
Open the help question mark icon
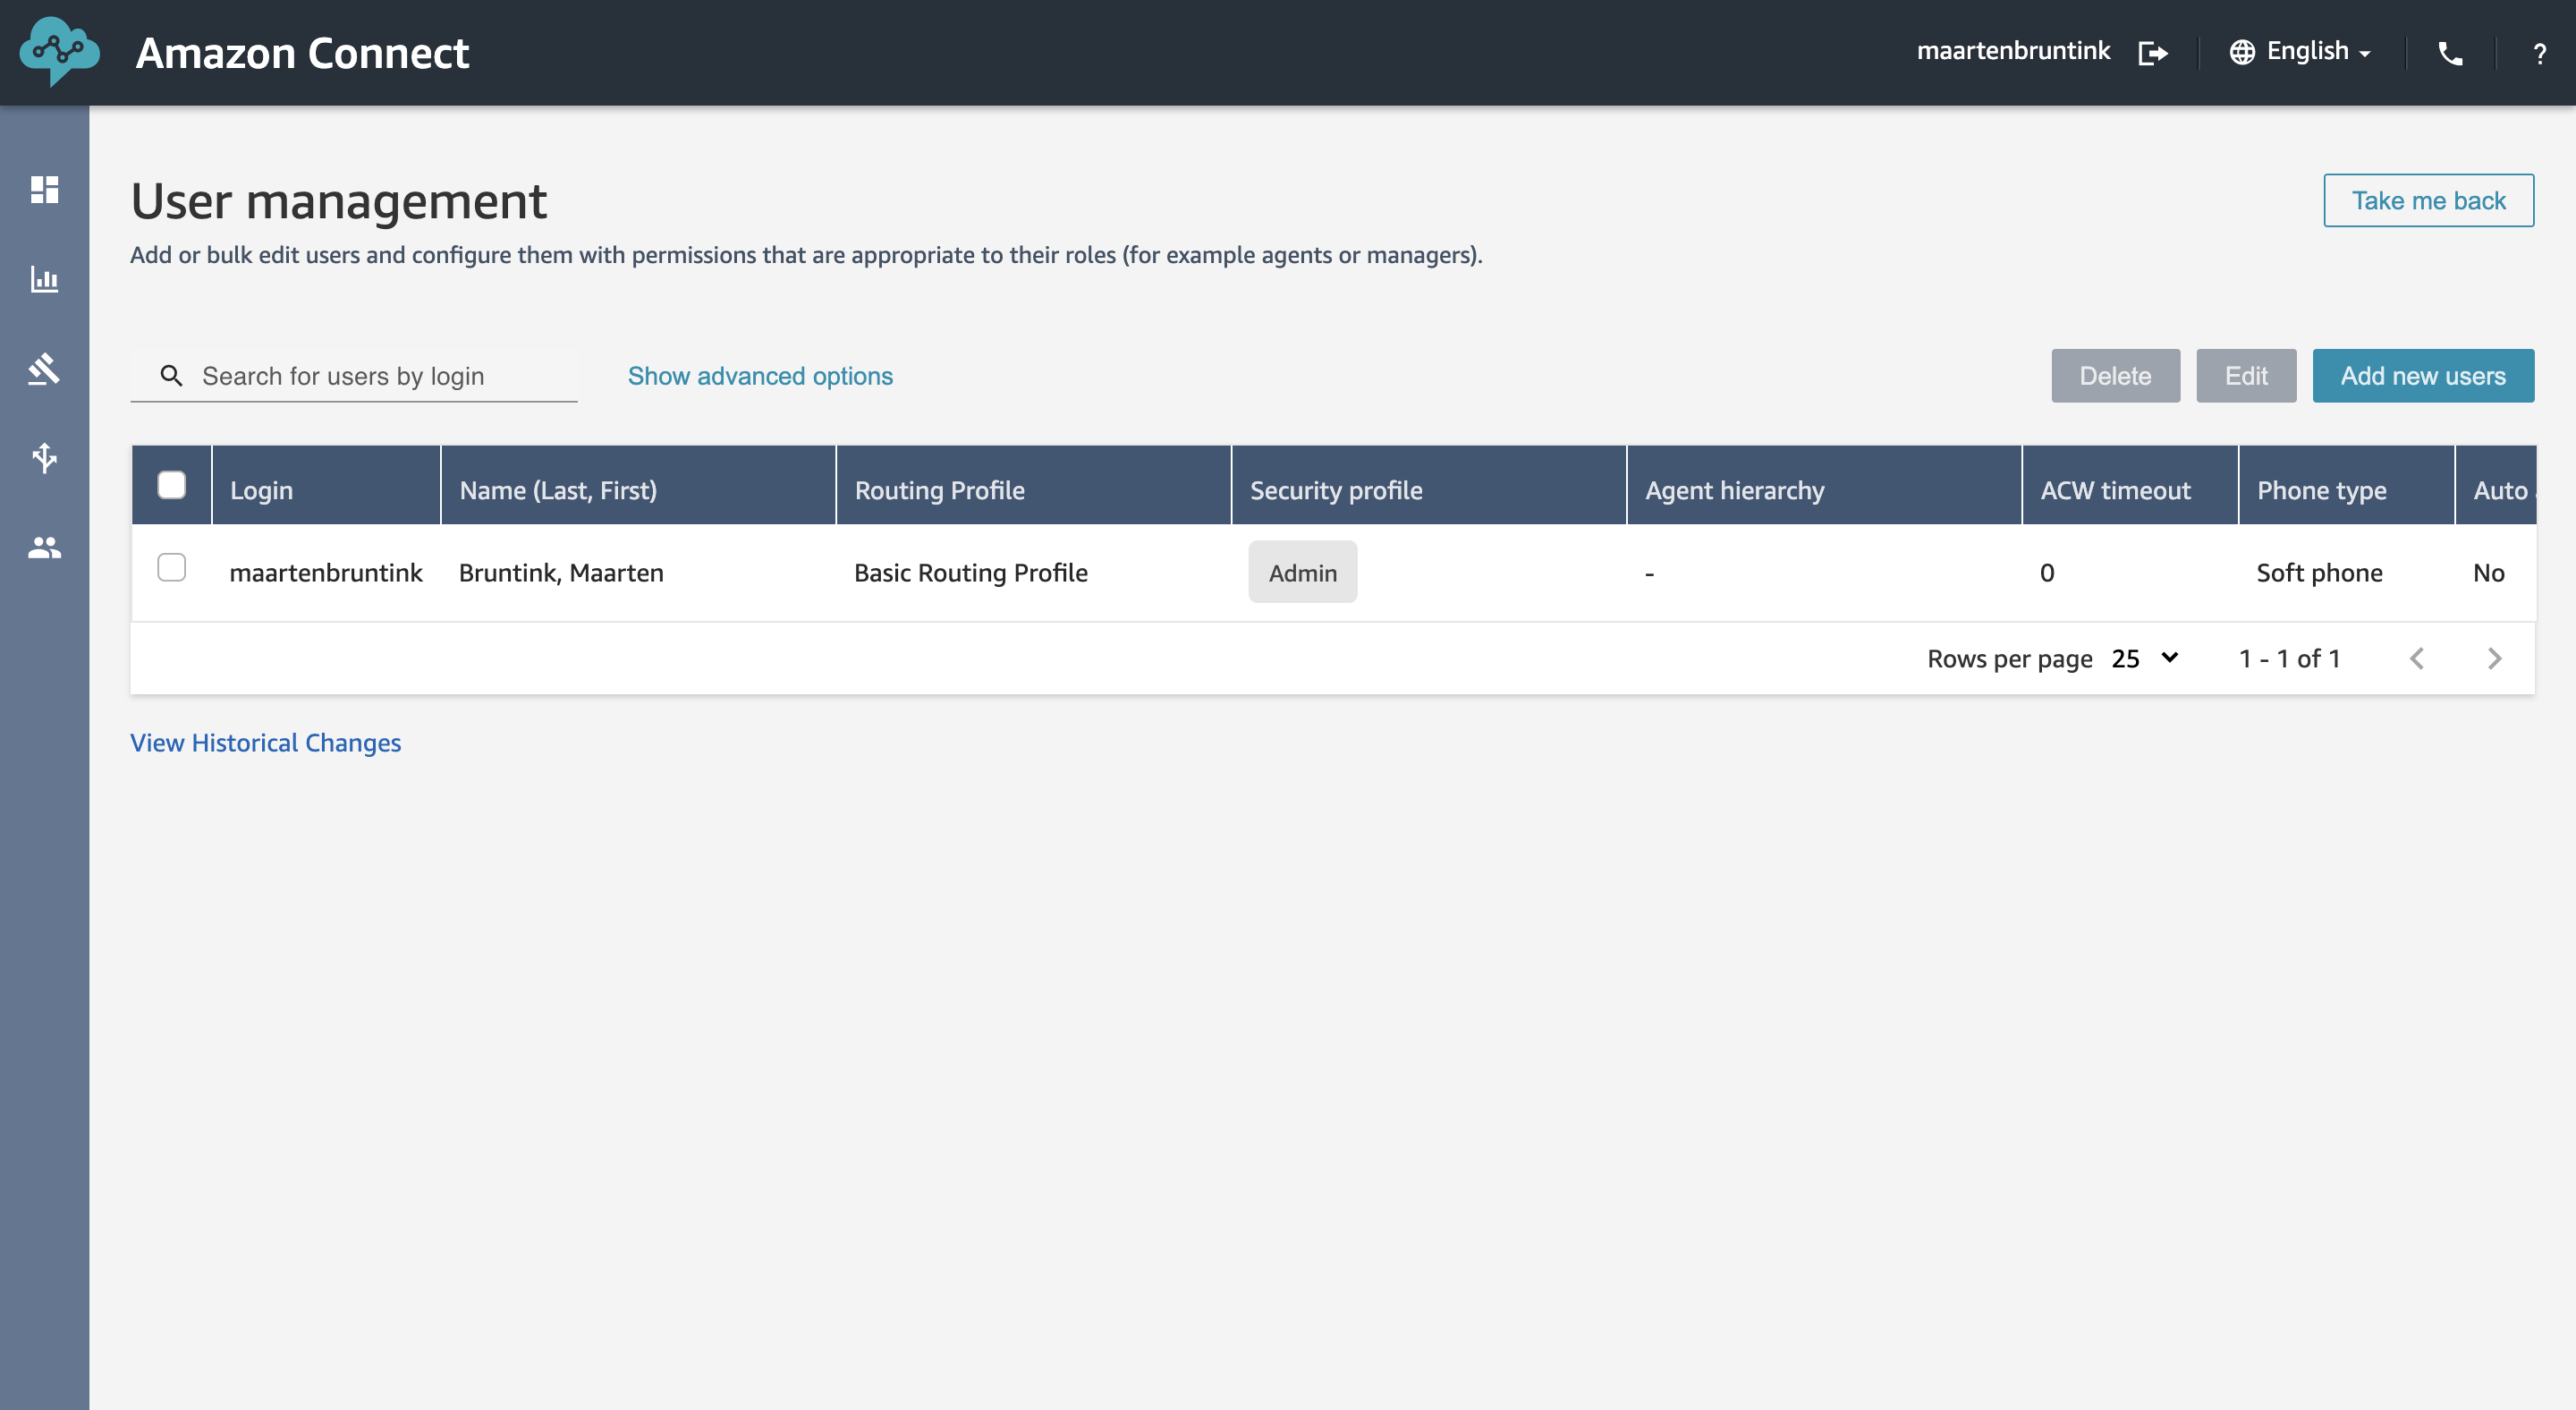point(2539,53)
